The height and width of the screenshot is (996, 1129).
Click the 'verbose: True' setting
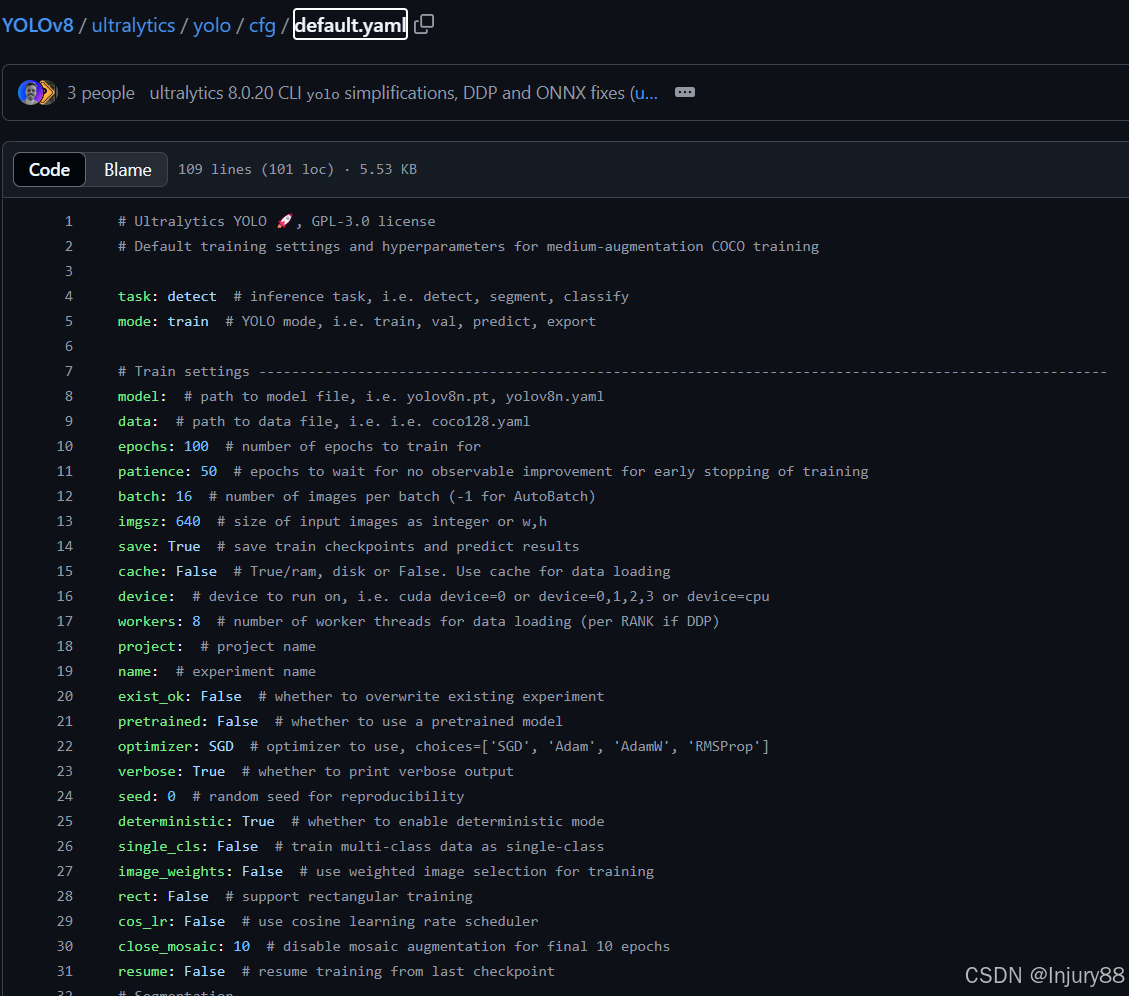[171, 771]
